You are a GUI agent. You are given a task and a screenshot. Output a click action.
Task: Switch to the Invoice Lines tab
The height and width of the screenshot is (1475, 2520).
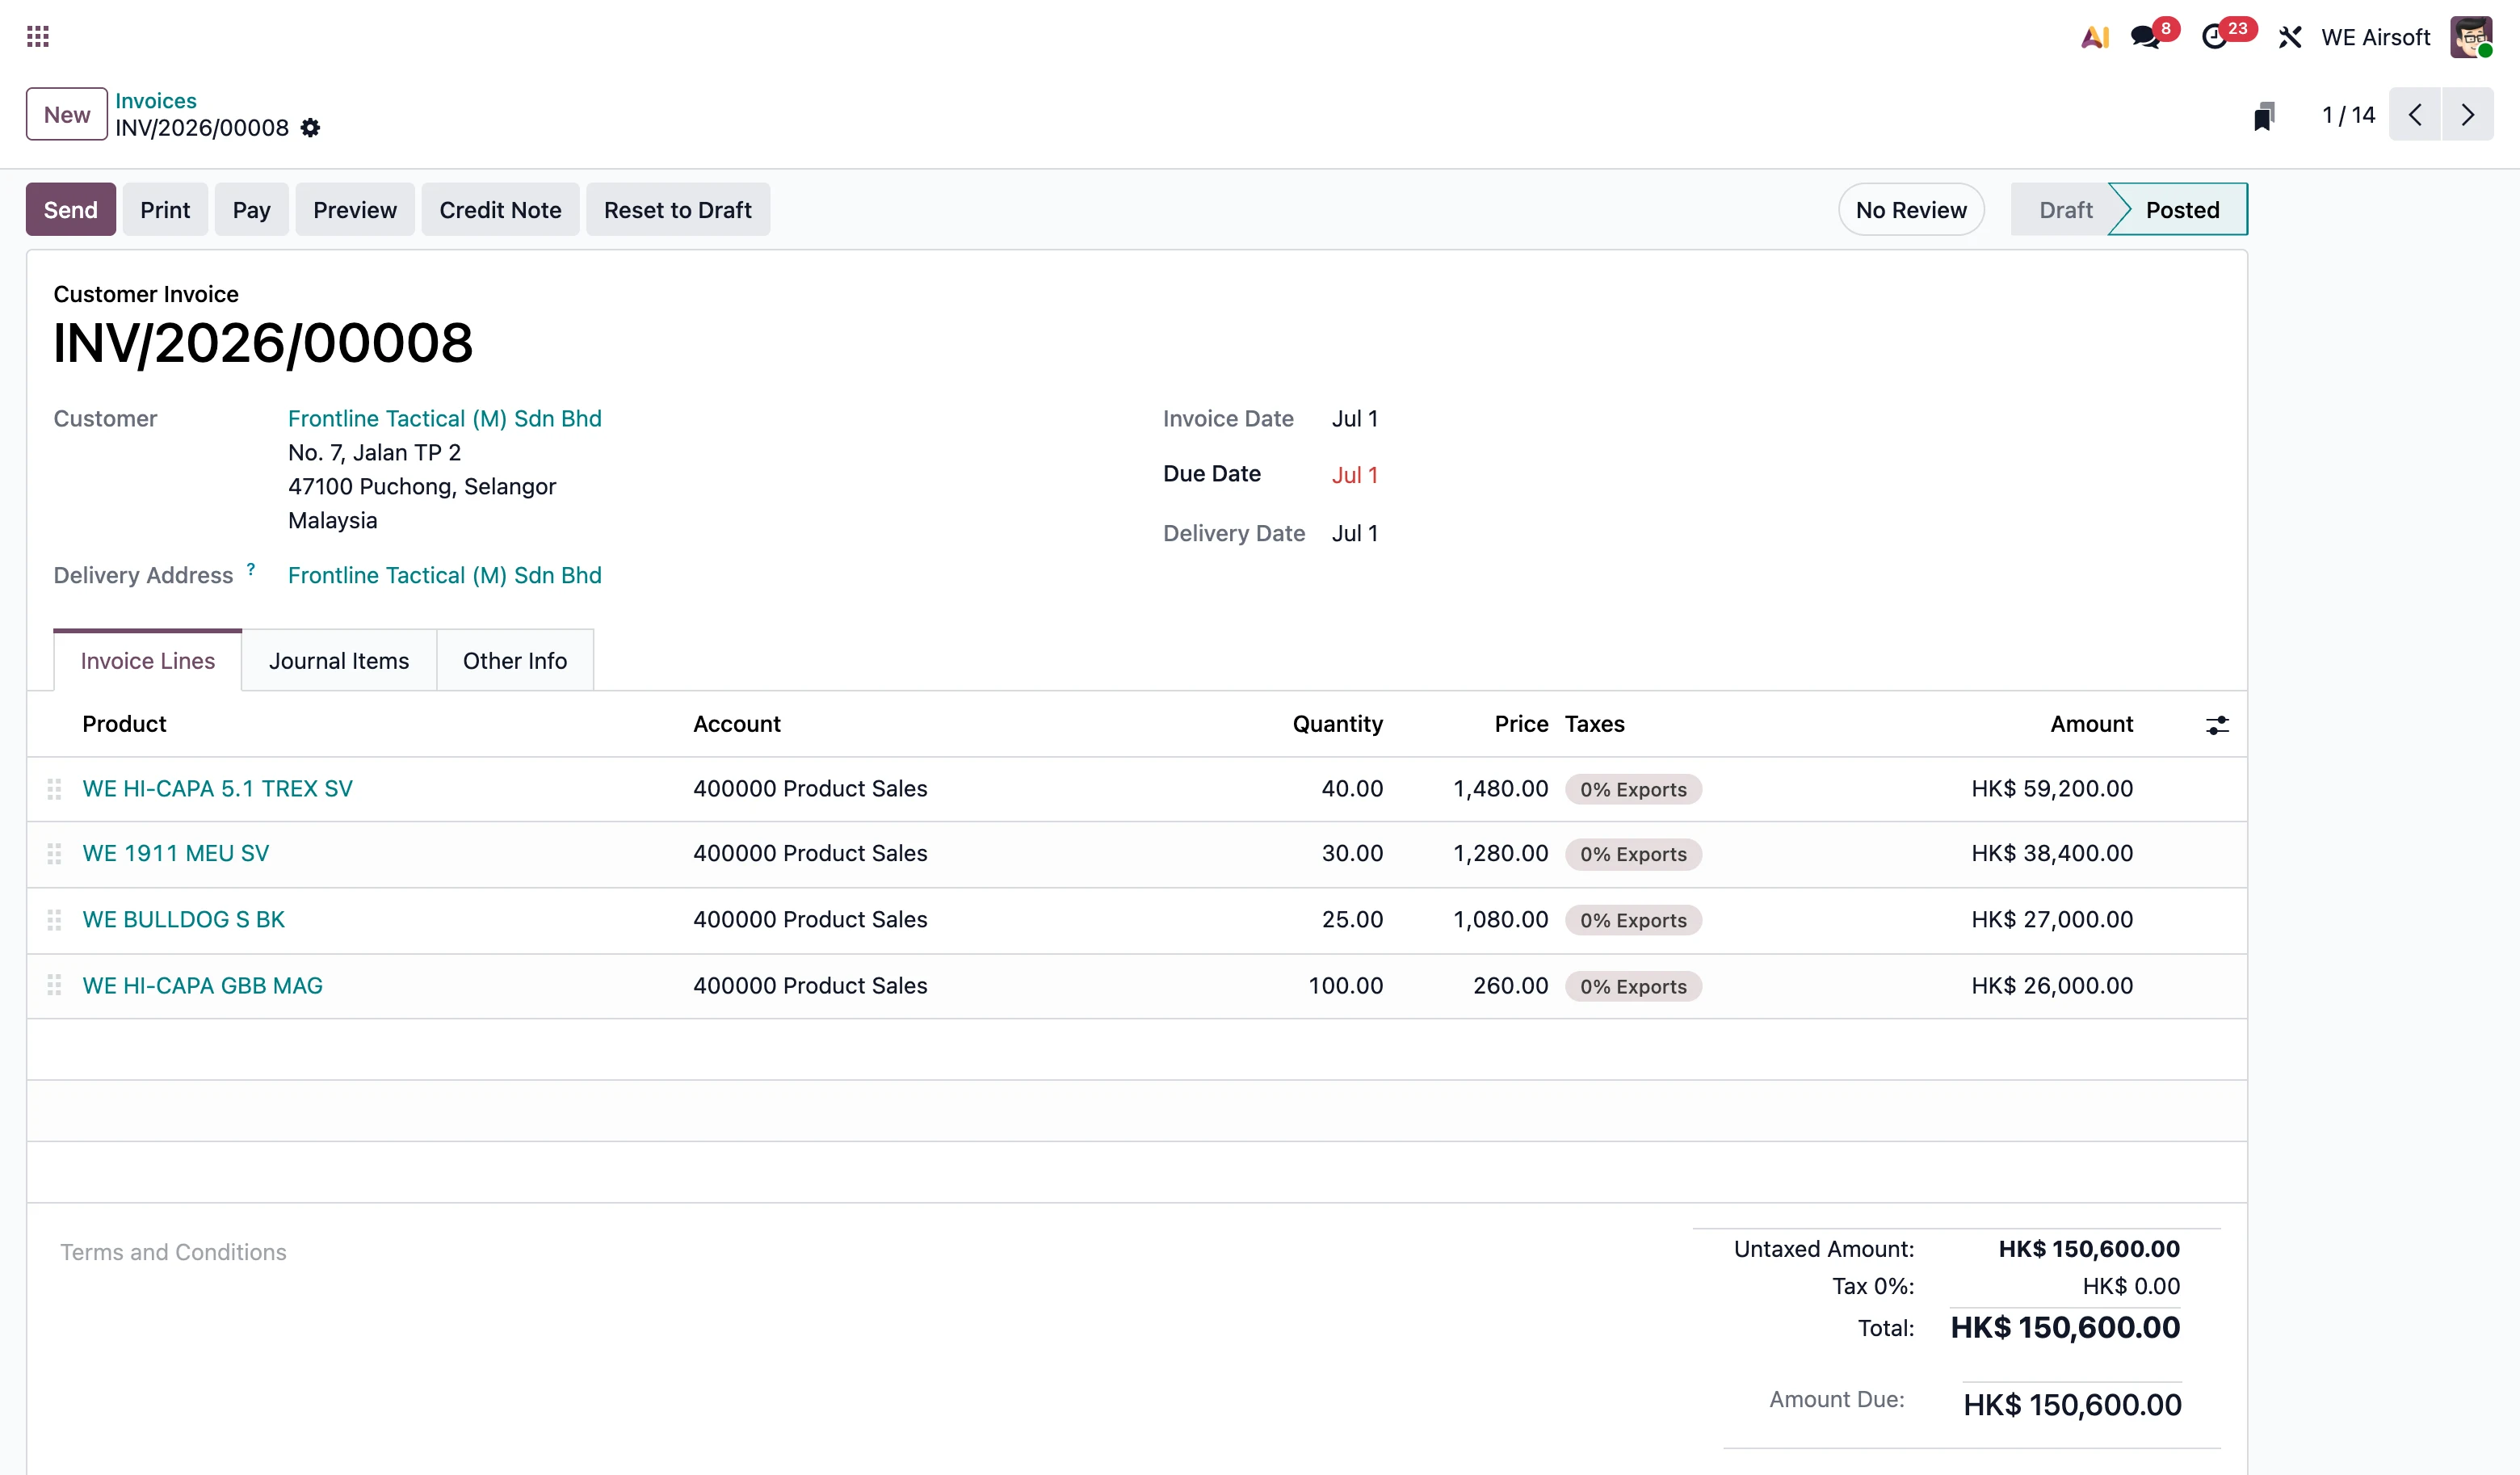(148, 660)
